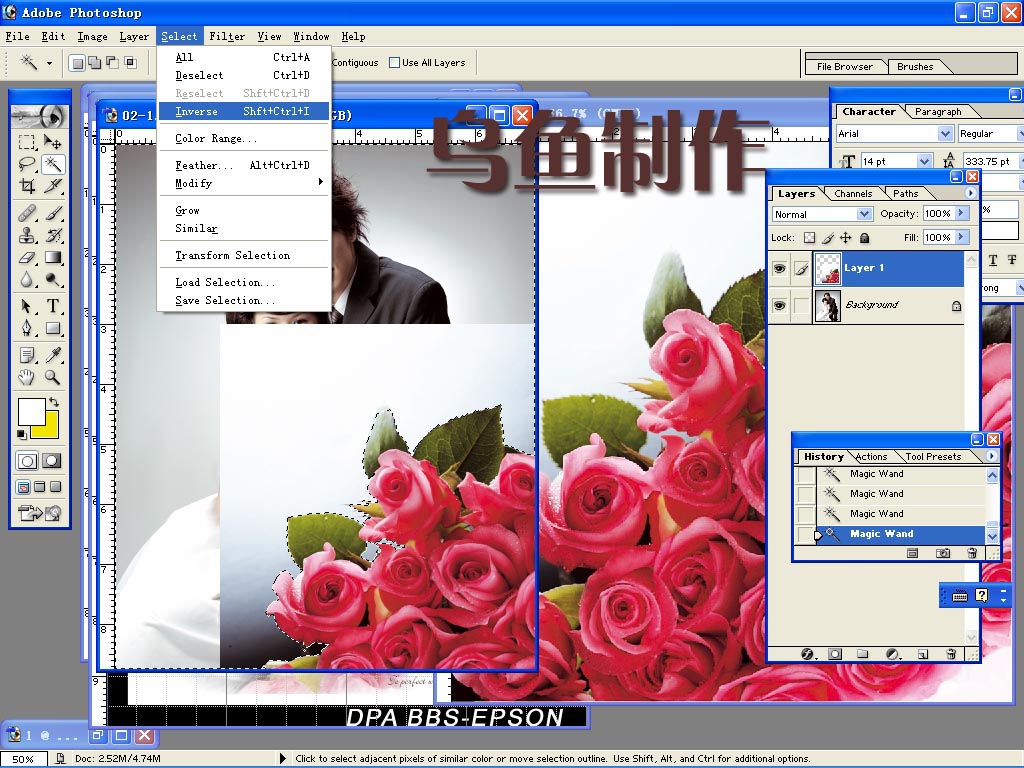The image size is (1024, 768).
Task: Choose Transform Selection menu entry
Action: click(x=244, y=255)
